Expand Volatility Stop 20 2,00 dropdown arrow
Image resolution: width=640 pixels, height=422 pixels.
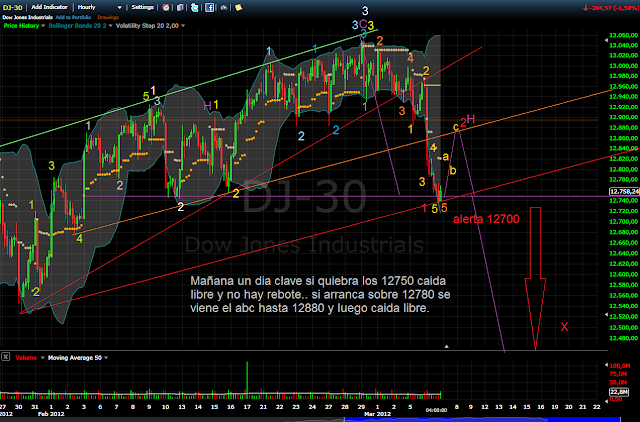(x=183, y=26)
